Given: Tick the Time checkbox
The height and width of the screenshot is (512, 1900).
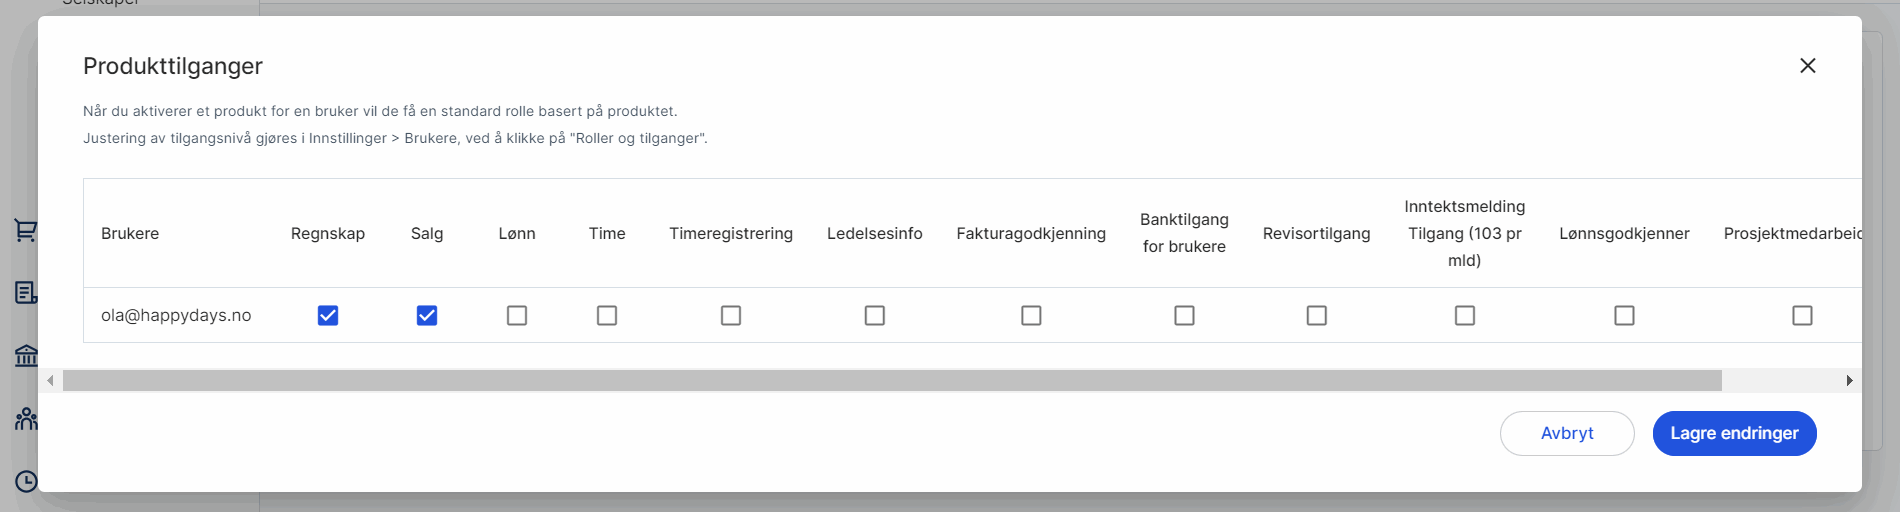Looking at the screenshot, I should tap(607, 315).
